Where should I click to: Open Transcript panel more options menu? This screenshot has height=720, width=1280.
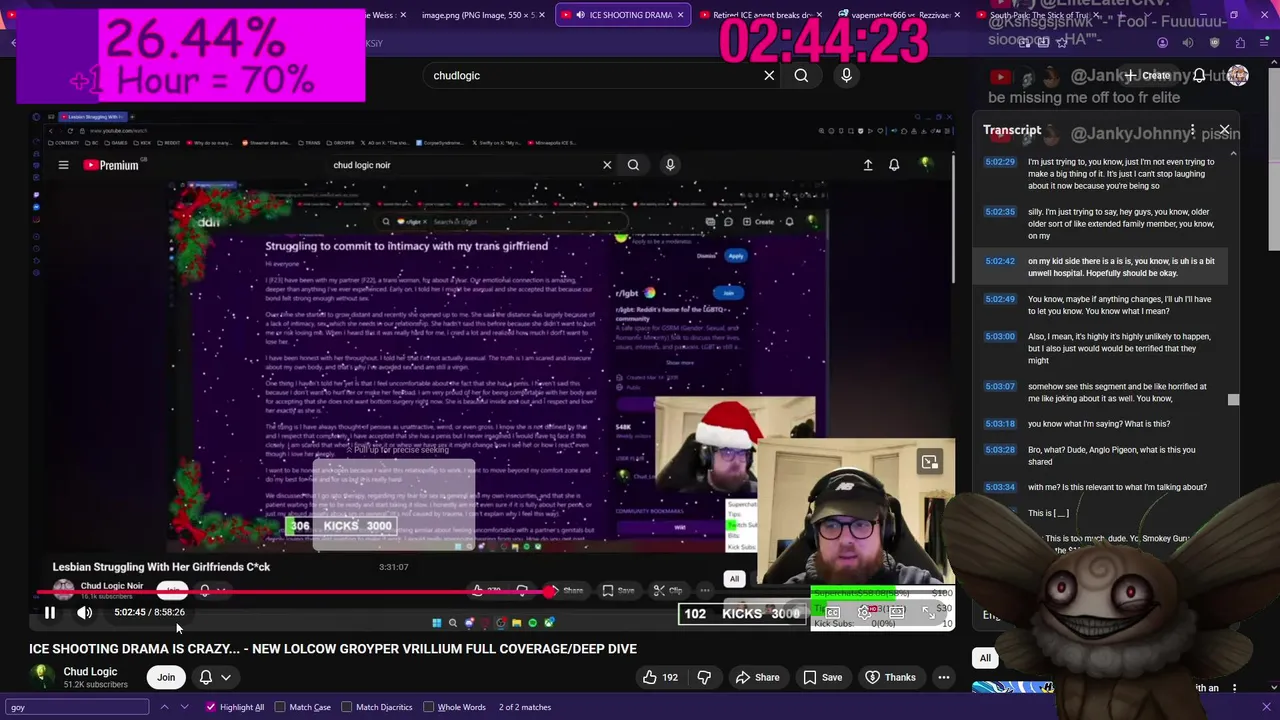[1192, 130]
